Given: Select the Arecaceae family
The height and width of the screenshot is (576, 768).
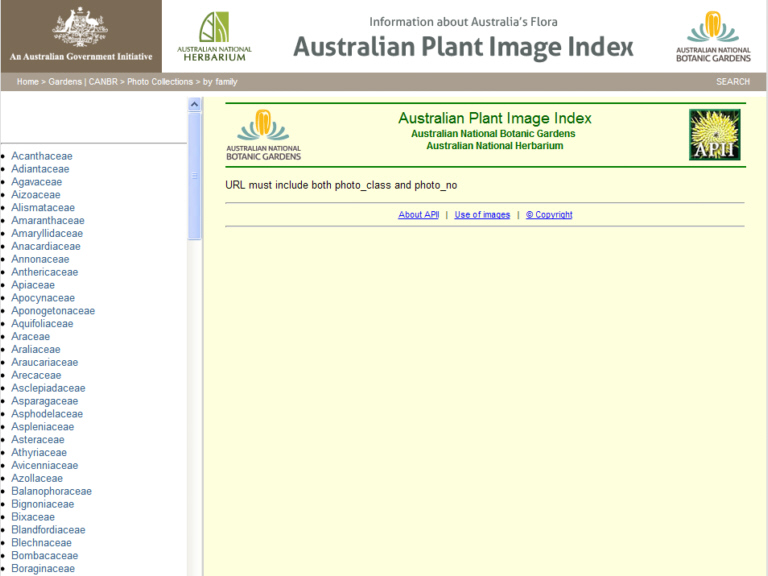Looking at the screenshot, I should pos(36,375).
